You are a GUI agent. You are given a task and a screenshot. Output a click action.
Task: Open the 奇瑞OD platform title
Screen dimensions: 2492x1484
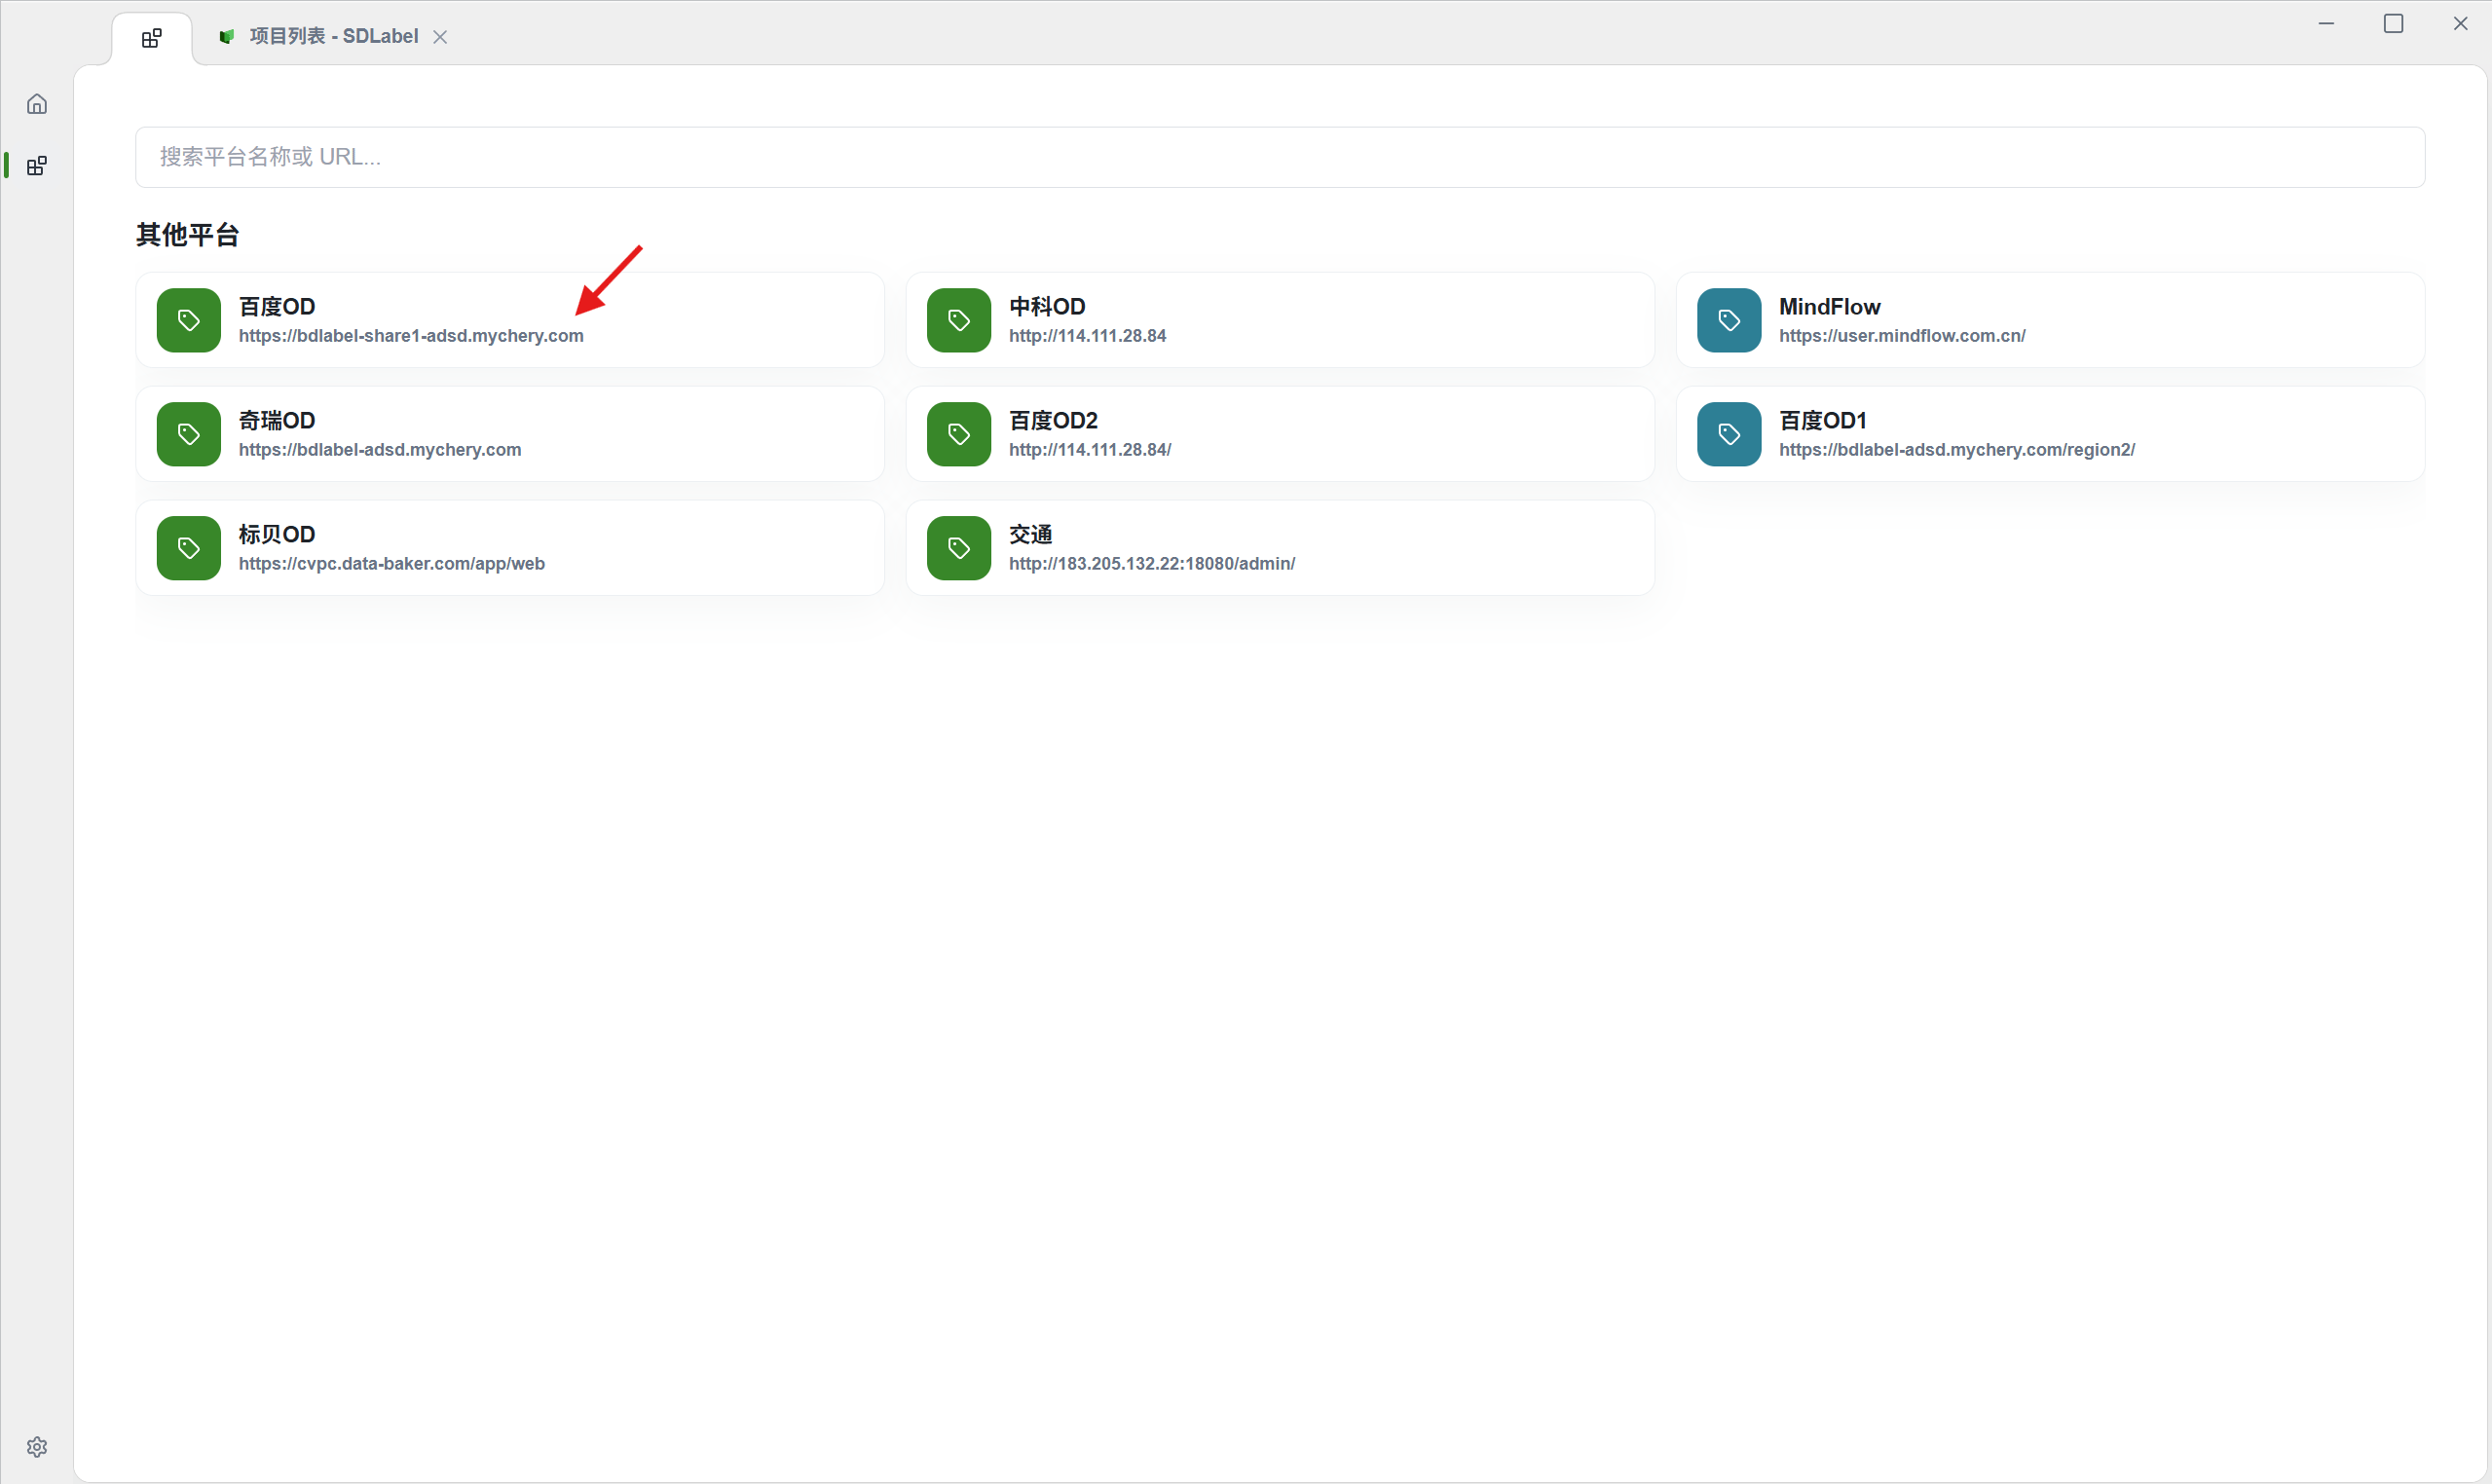(277, 420)
